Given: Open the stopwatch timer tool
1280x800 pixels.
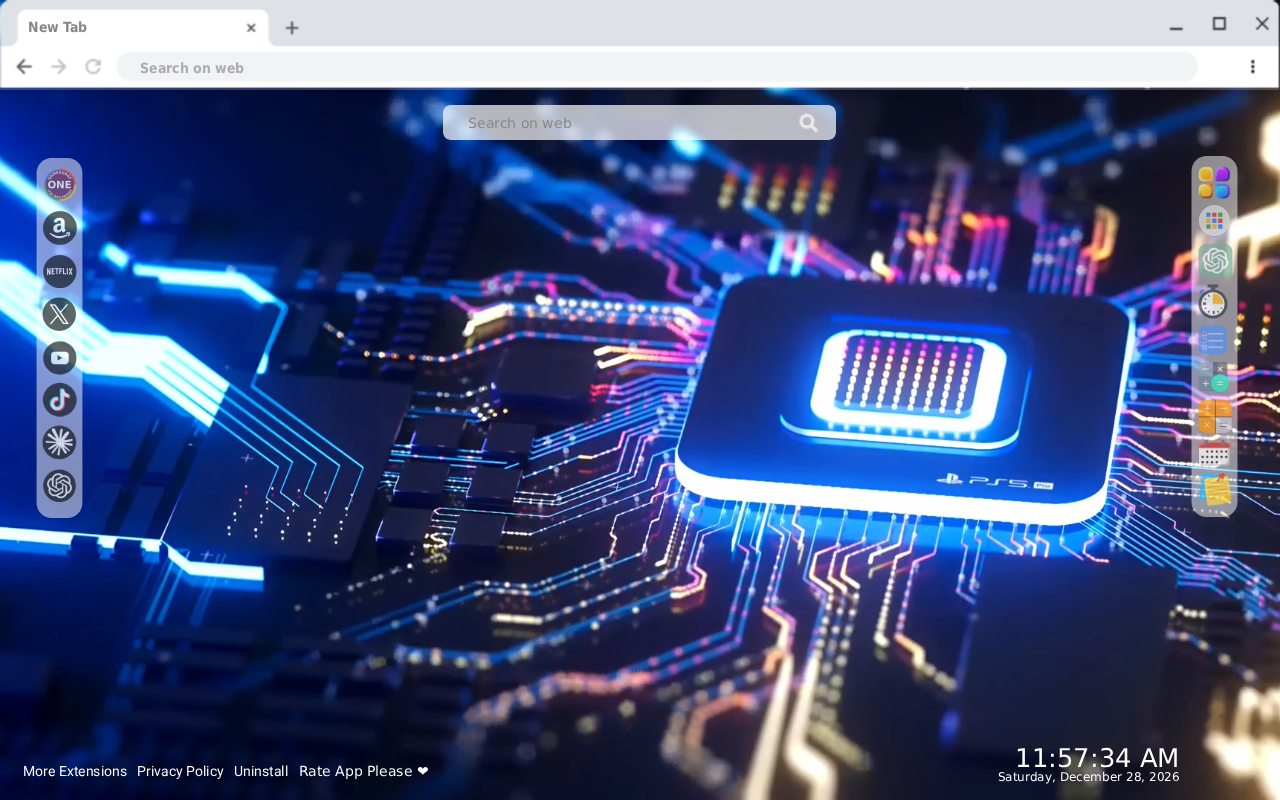Looking at the screenshot, I should [x=1214, y=301].
